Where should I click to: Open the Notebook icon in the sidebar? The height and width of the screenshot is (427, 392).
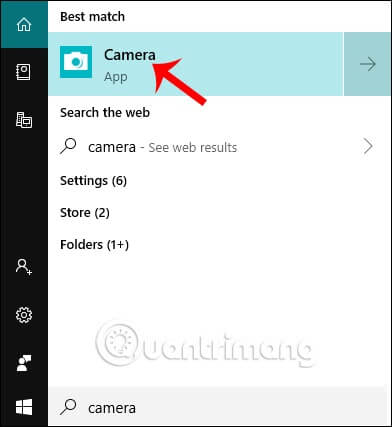[x=24, y=72]
